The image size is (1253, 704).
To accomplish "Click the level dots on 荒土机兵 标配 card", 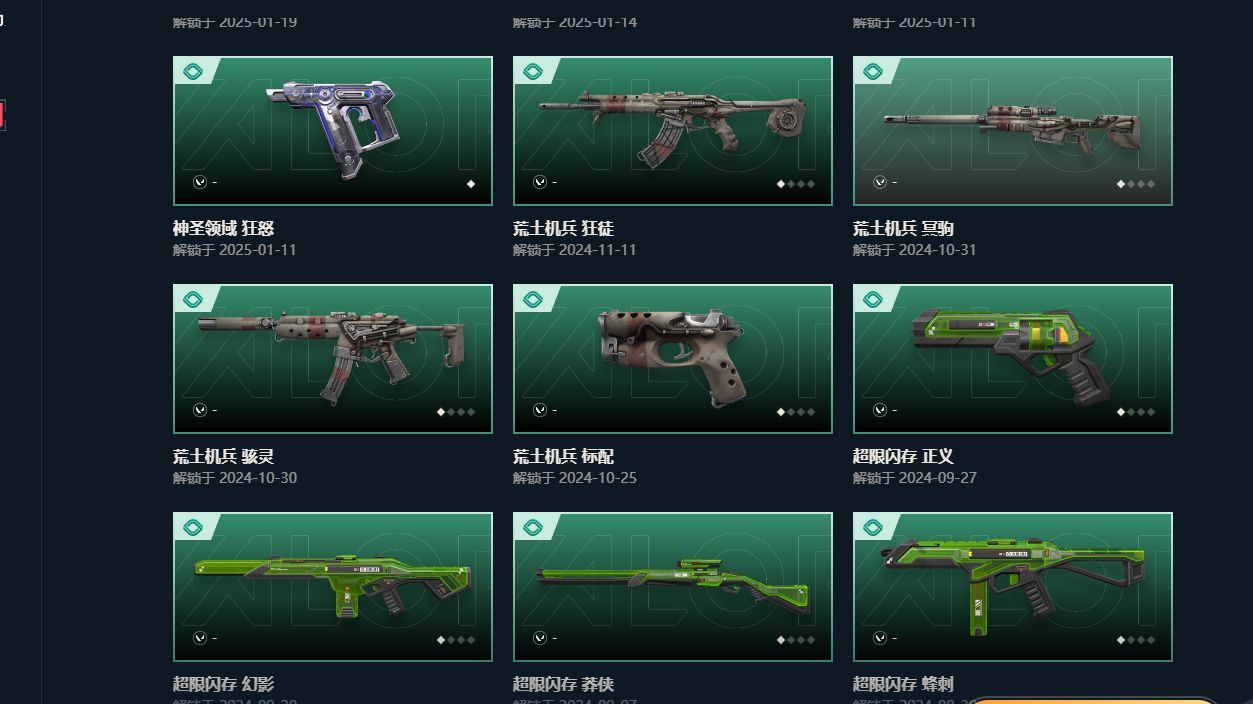I will click(x=797, y=412).
